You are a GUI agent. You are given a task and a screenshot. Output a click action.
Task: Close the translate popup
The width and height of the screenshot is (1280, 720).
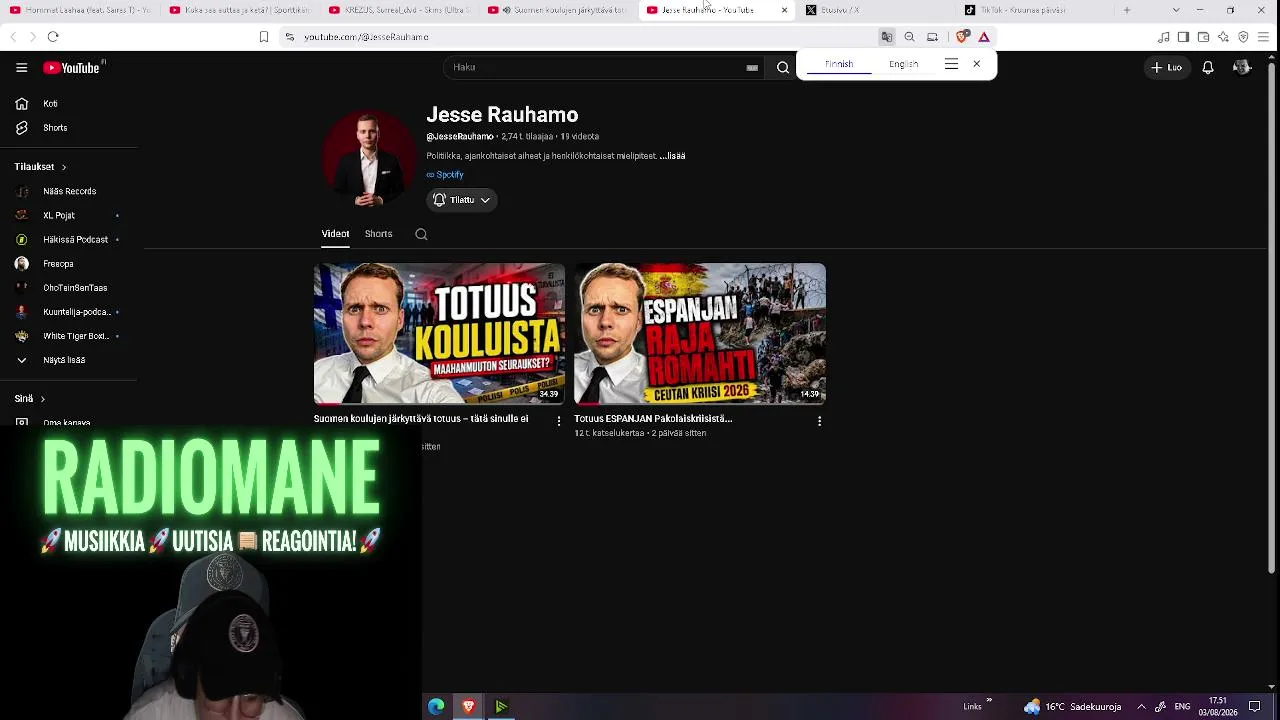(977, 64)
